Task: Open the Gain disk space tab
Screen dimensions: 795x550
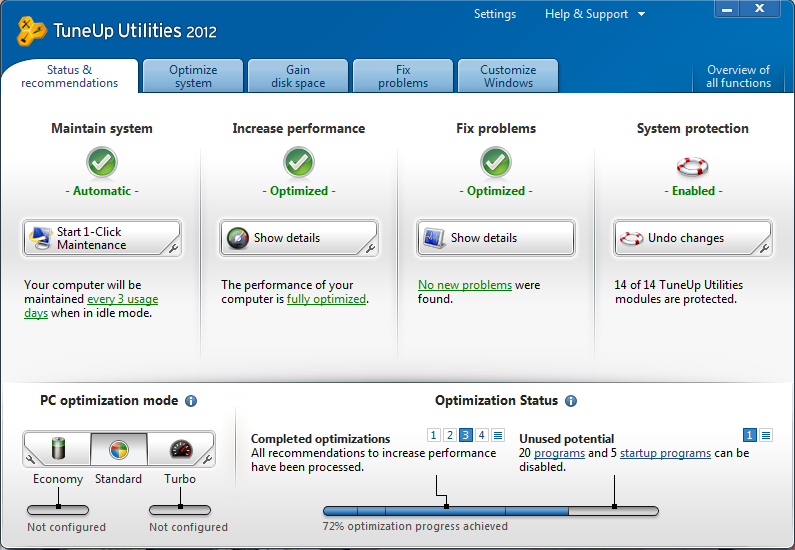Action: point(298,76)
